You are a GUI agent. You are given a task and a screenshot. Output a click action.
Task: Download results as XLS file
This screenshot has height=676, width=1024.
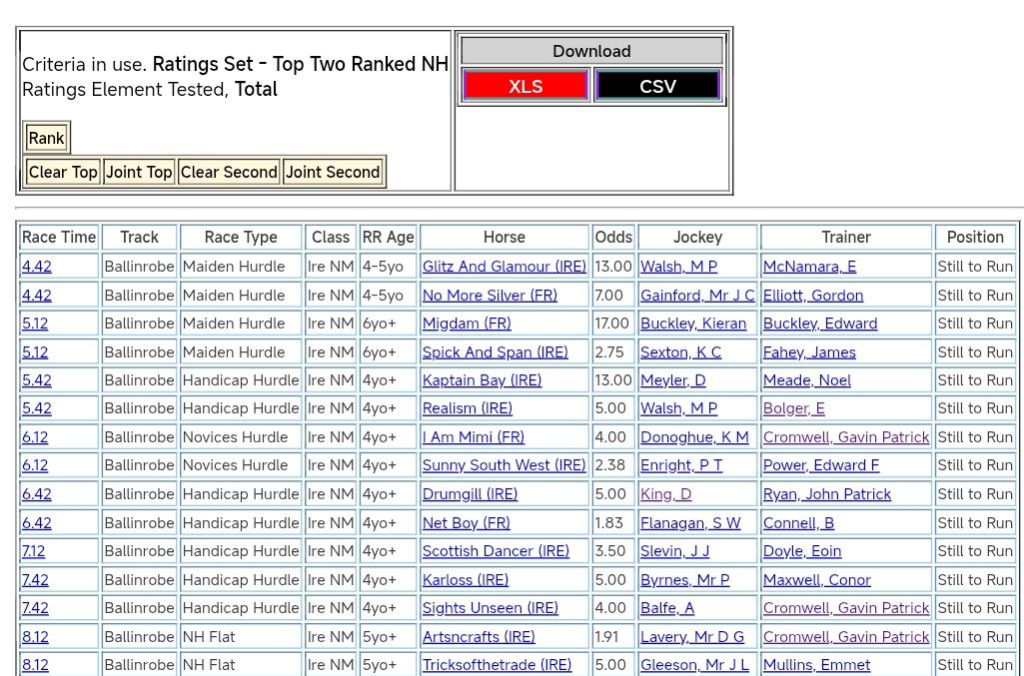(525, 86)
